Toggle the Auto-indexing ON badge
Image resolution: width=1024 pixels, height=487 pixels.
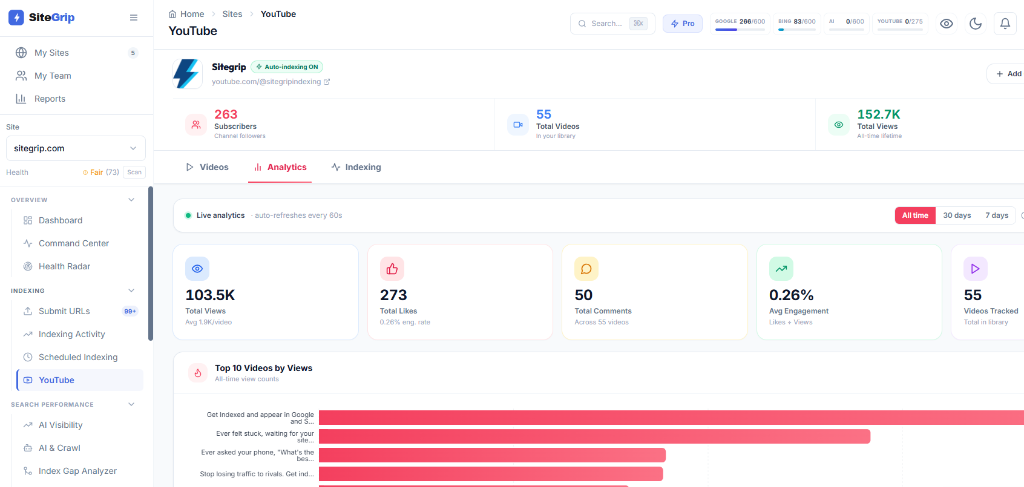pos(287,67)
